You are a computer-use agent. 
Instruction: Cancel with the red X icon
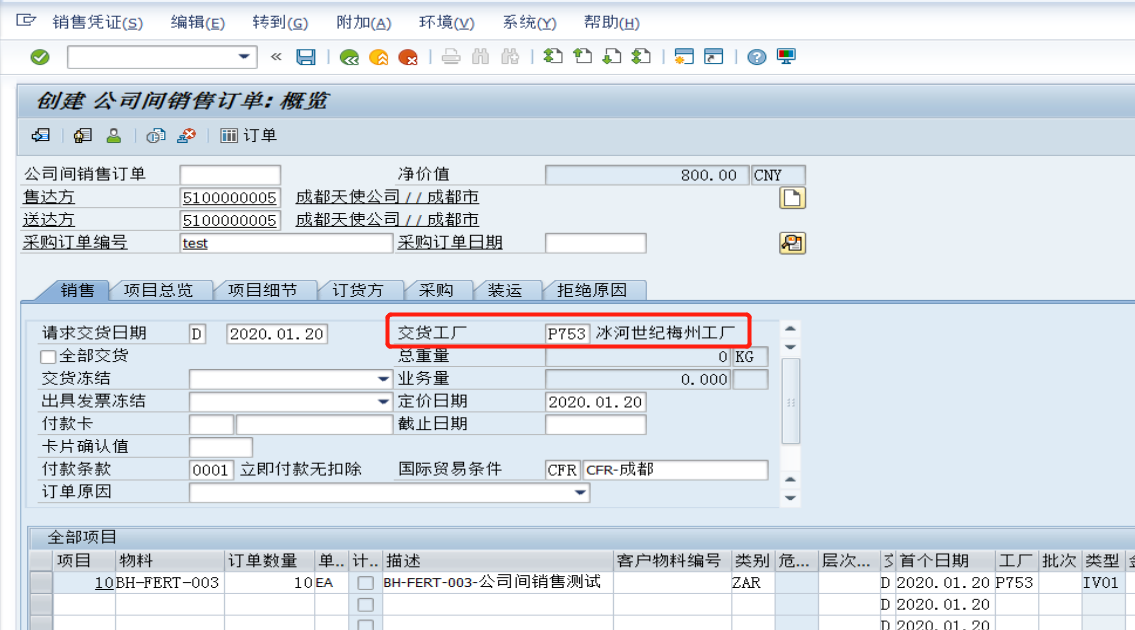click(x=408, y=56)
